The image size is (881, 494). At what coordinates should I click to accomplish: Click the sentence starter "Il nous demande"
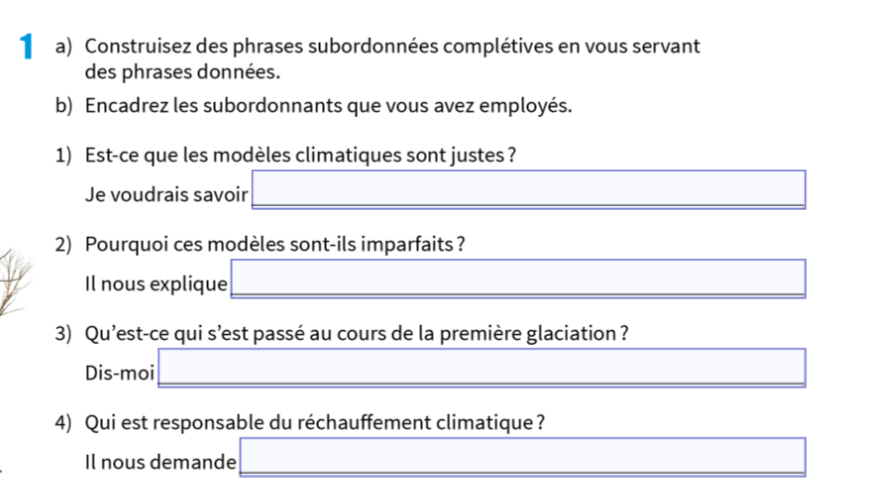pos(161,463)
